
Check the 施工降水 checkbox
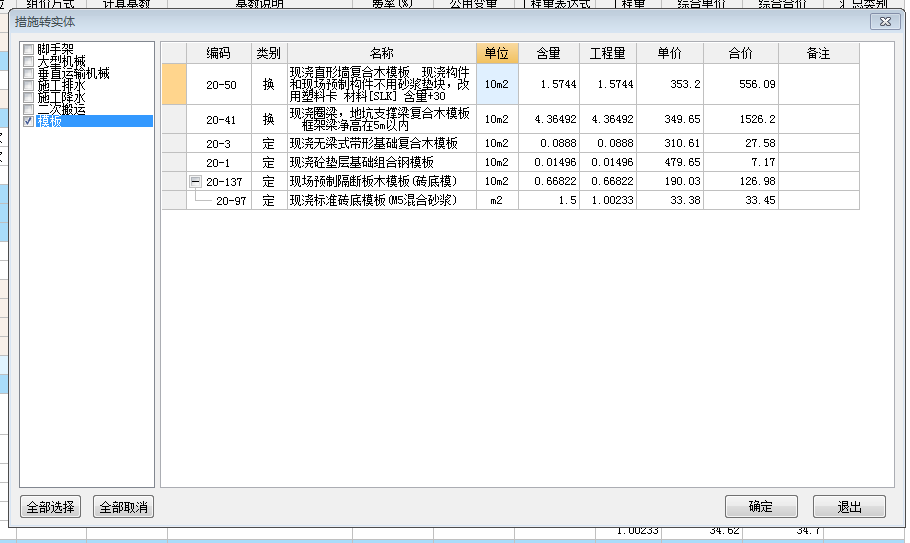tap(28, 97)
